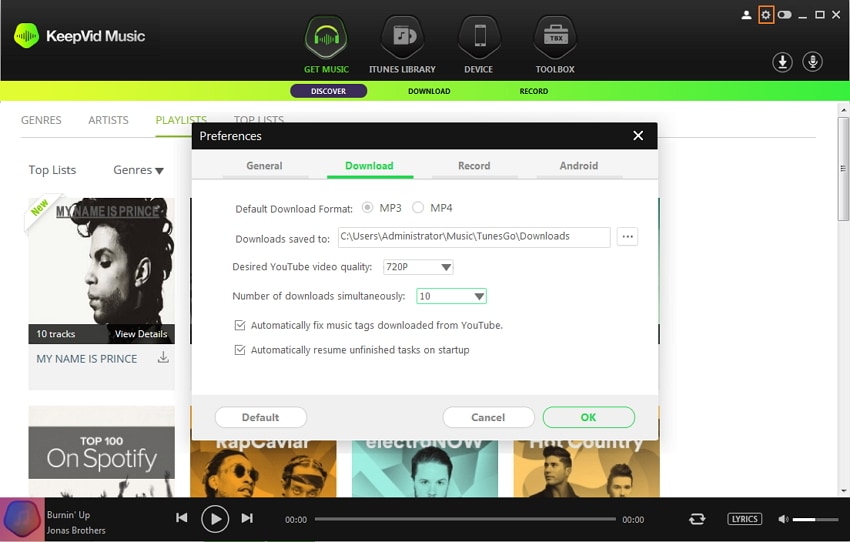Image resolution: width=850 pixels, height=542 pixels.
Task: Open simultaneous downloads number dropdown
Action: pyautogui.click(x=451, y=296)
